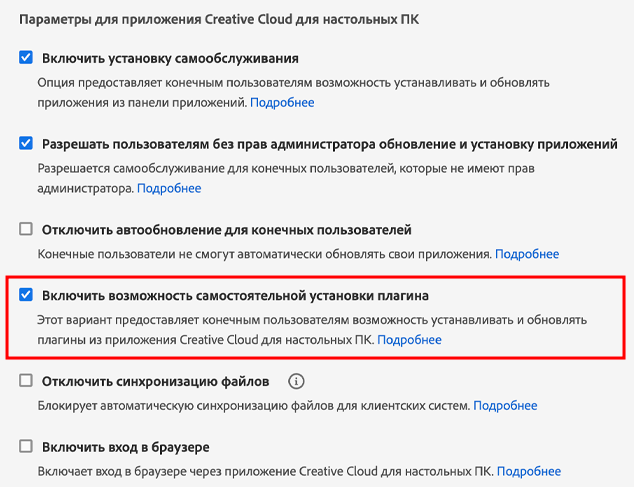Open 'Подробнее' link for plugin installation
The image size is (634, 487).
coord(409,340)
